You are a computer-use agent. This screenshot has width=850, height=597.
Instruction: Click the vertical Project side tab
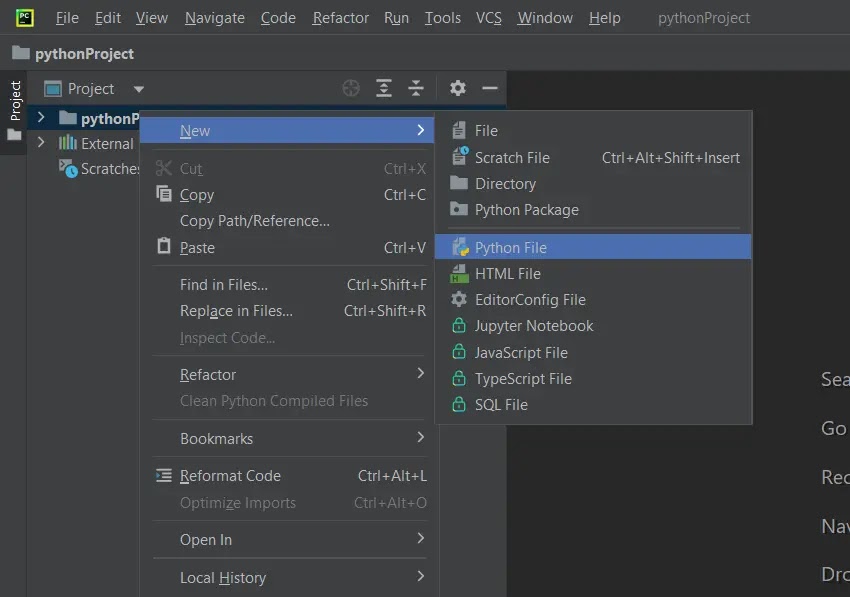pyautogui.click(x=15, y=100)
